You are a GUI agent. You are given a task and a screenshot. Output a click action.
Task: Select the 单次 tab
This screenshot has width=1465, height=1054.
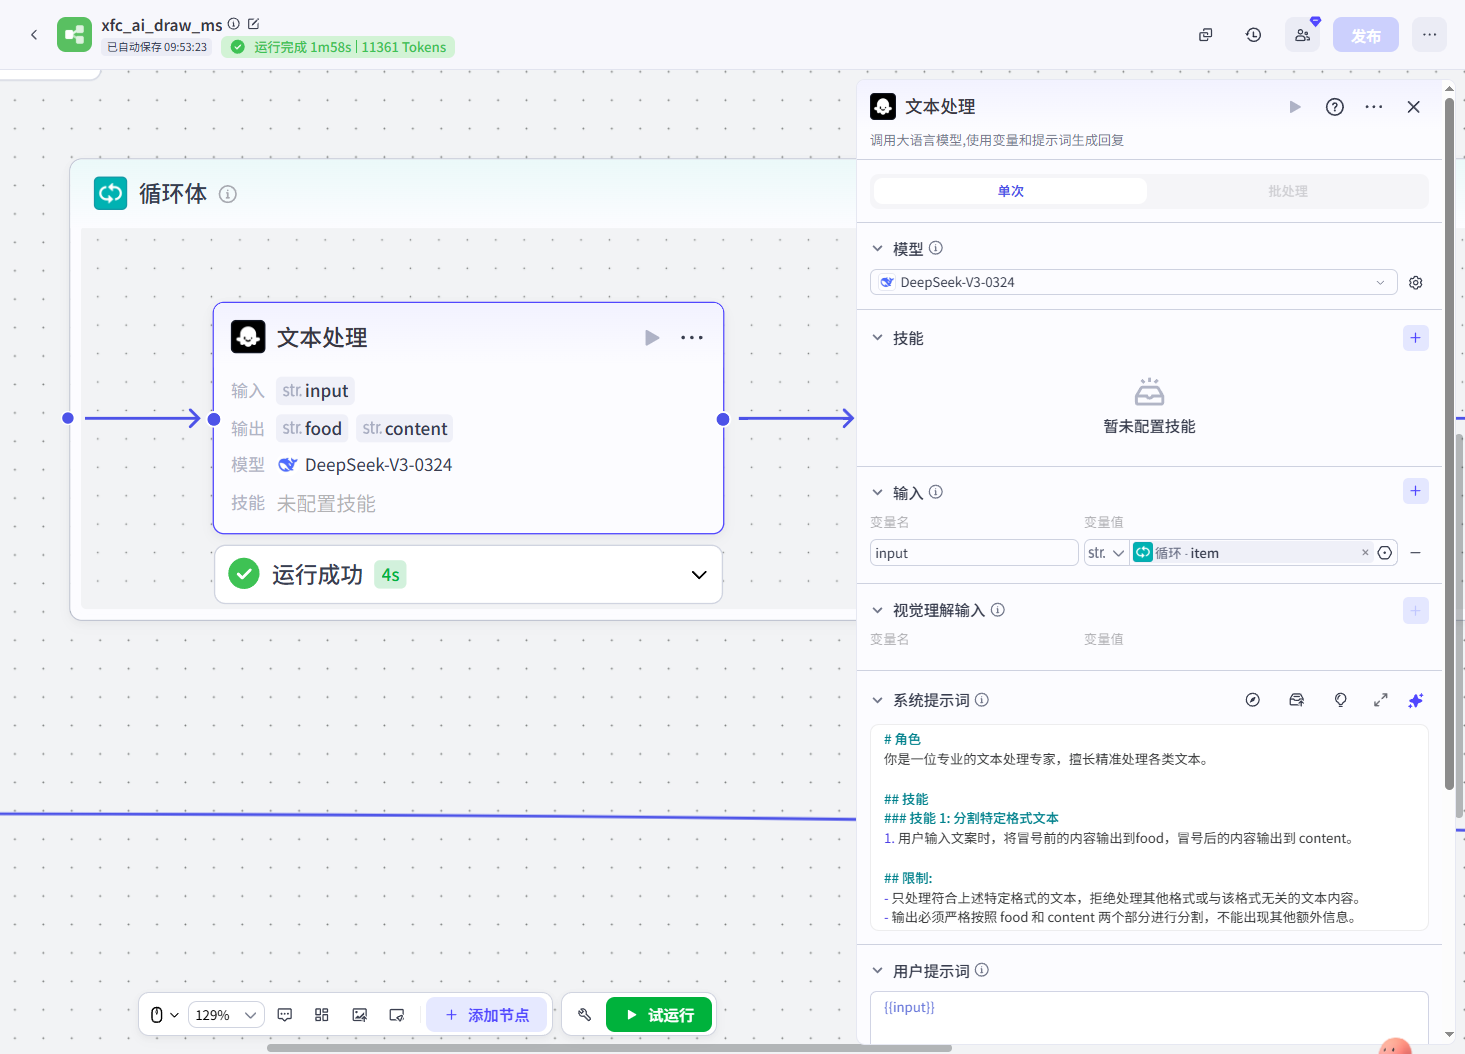[1010, 191]
